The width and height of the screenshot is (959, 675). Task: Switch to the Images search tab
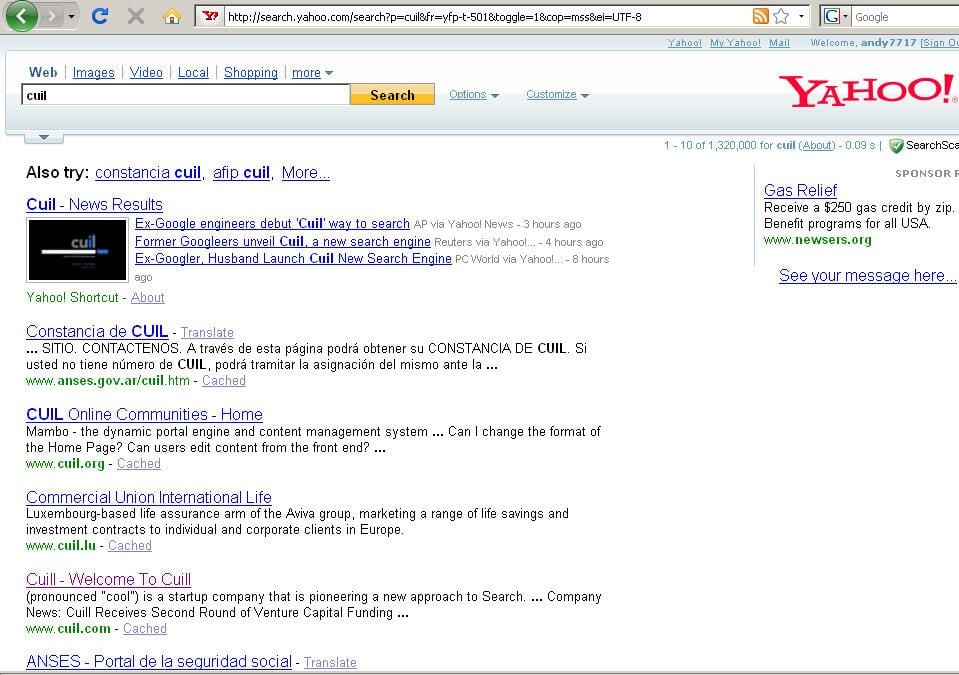[94, 73]
